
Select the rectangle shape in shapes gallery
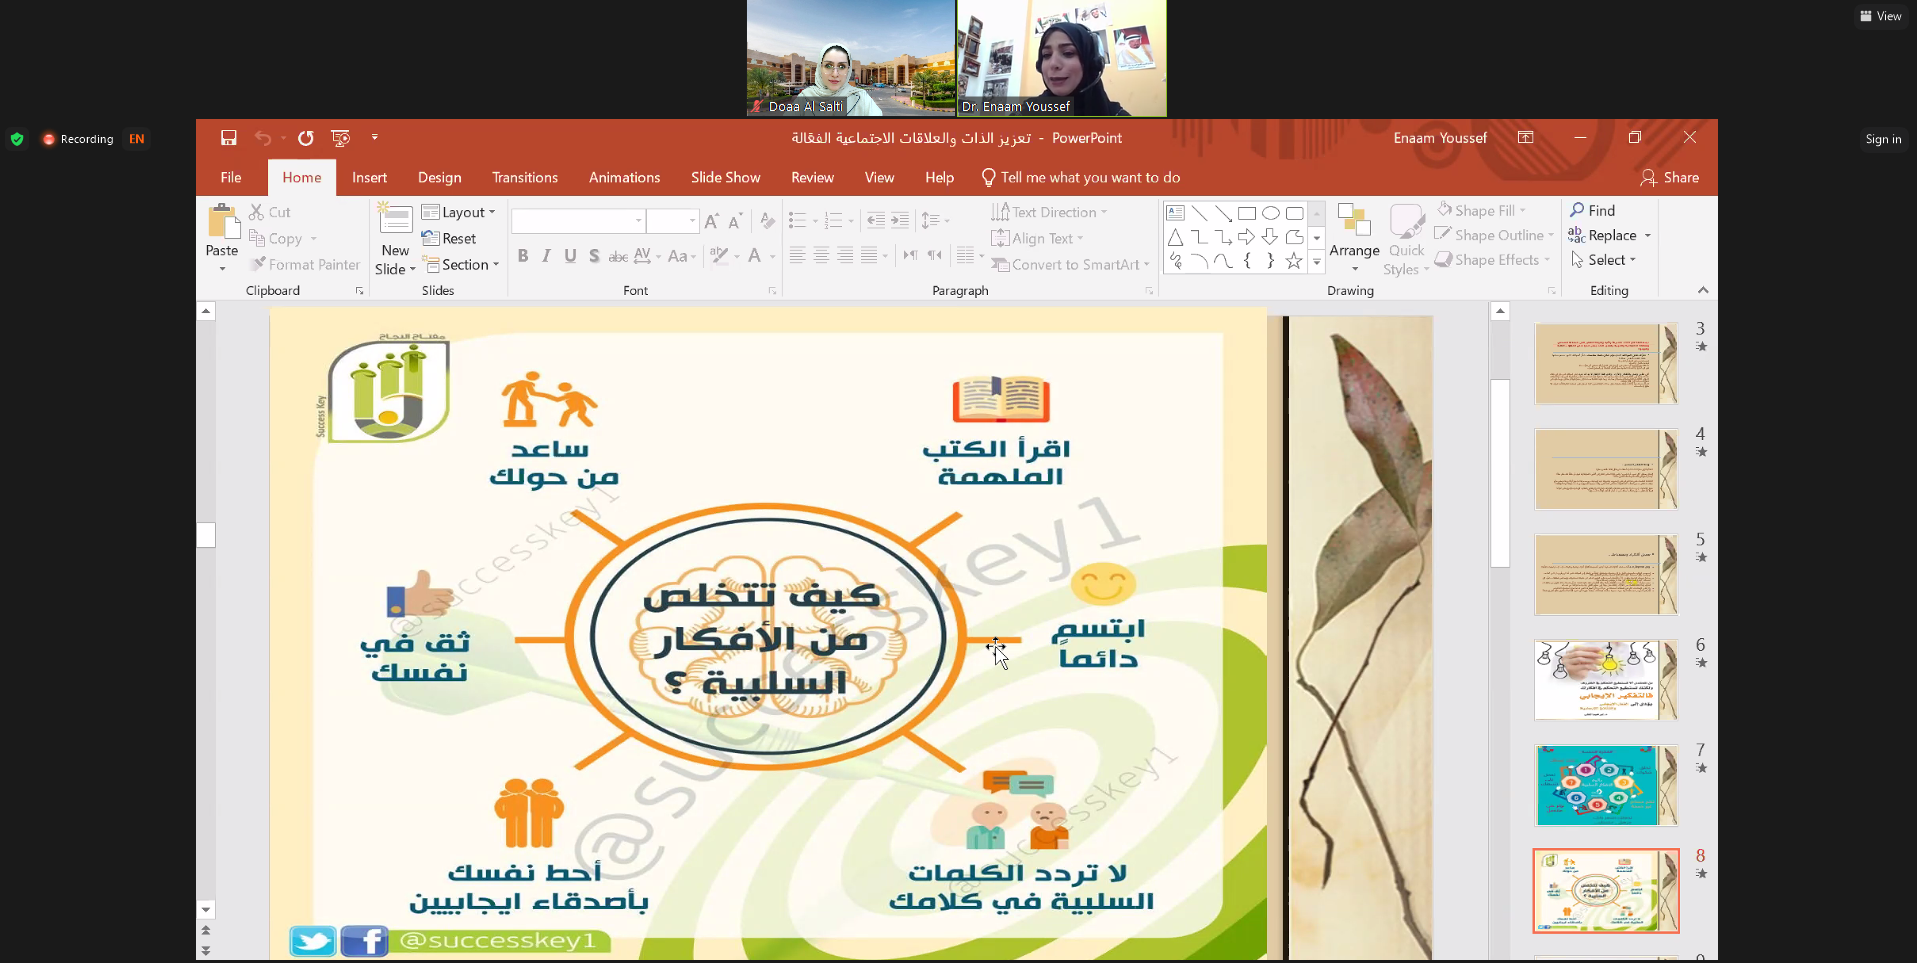click(x=1247, y=213)
